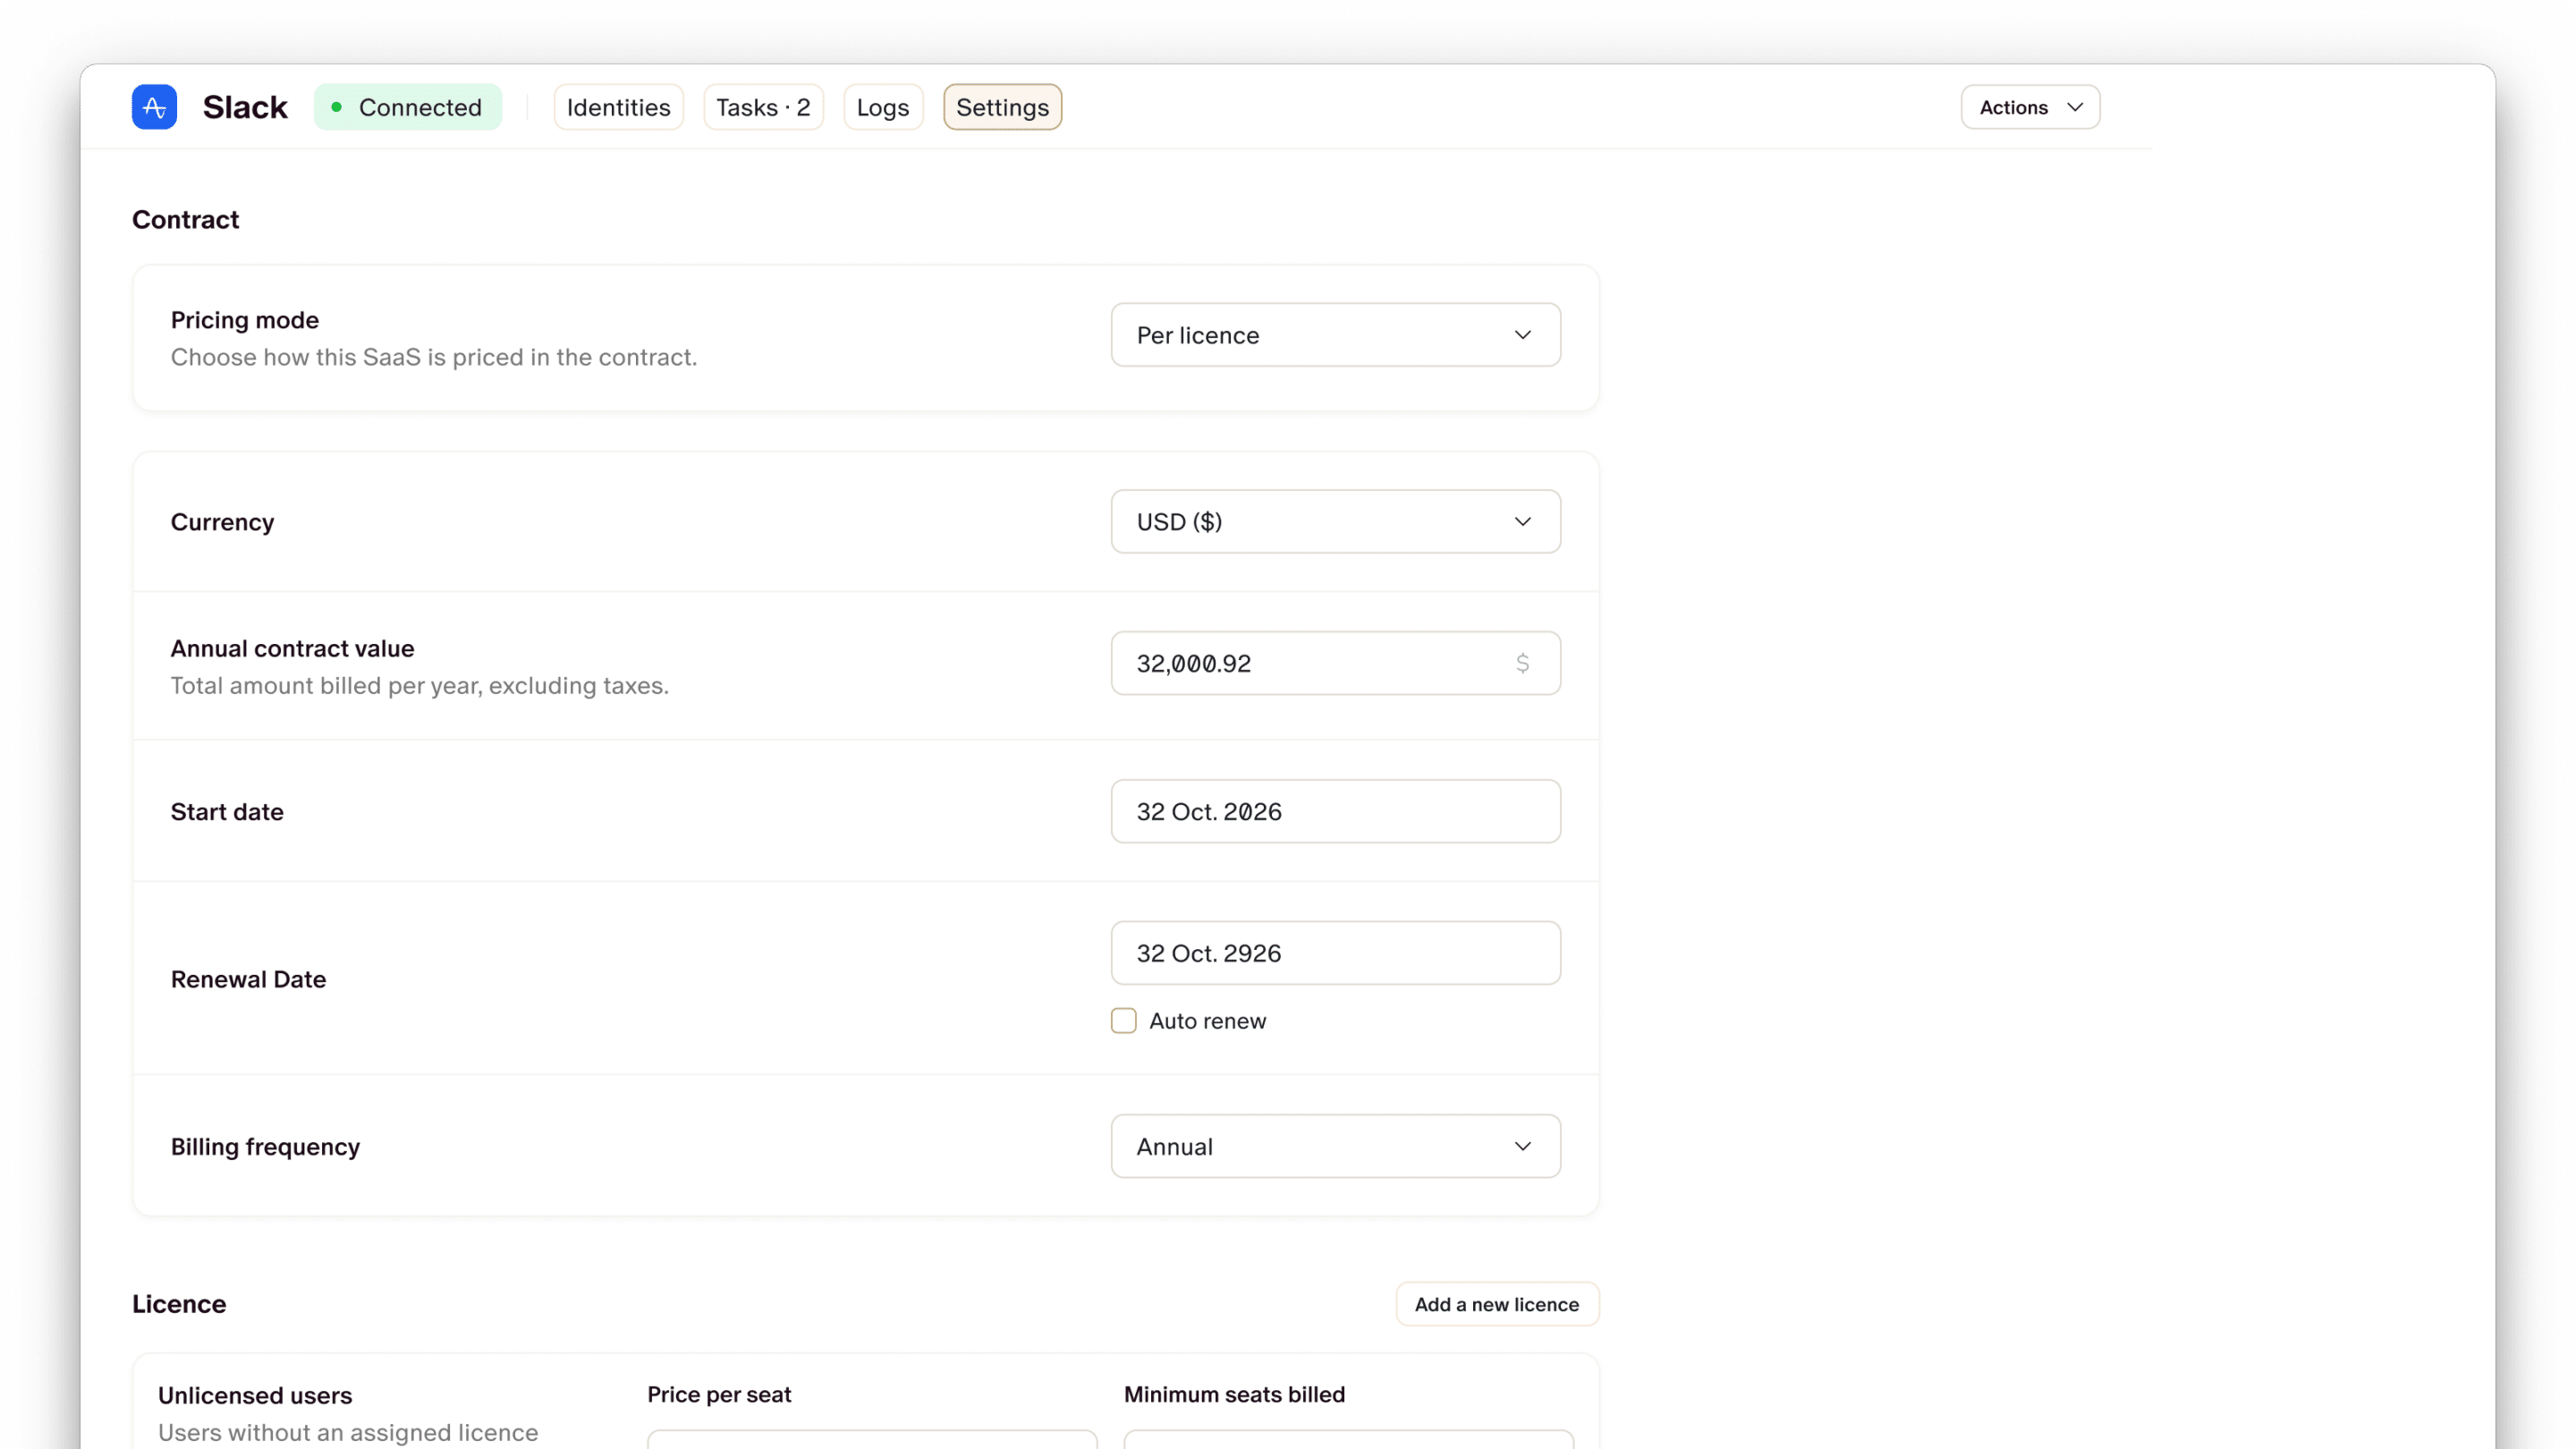This screenshot has height=1449, width=2576.
Task: Click the dollar sign in Annual contract value
Action: (1522, 663)
